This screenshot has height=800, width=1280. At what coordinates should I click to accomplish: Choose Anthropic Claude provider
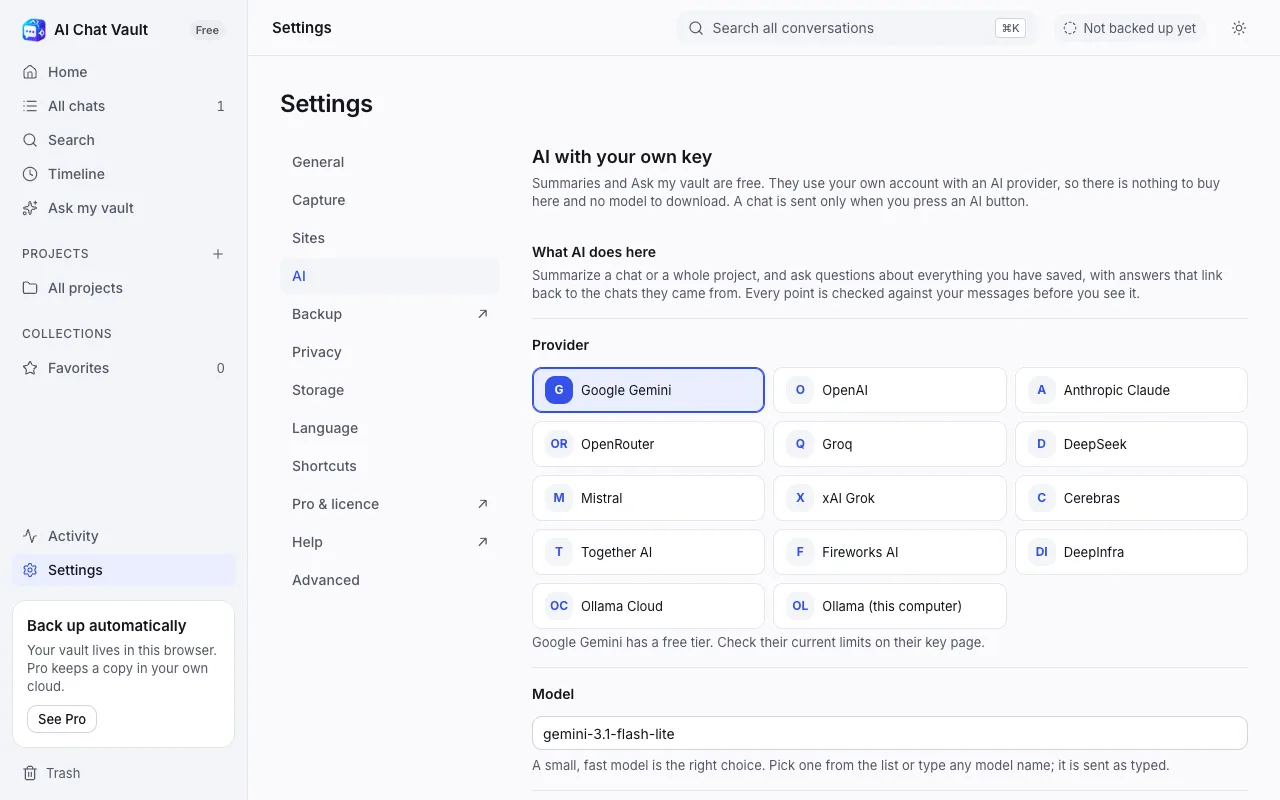pos(1131,390)
